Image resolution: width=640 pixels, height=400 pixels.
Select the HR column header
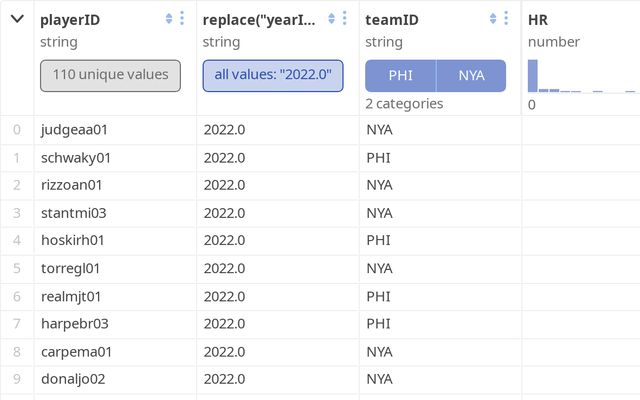pyautogui.click(x=540, y=19)
